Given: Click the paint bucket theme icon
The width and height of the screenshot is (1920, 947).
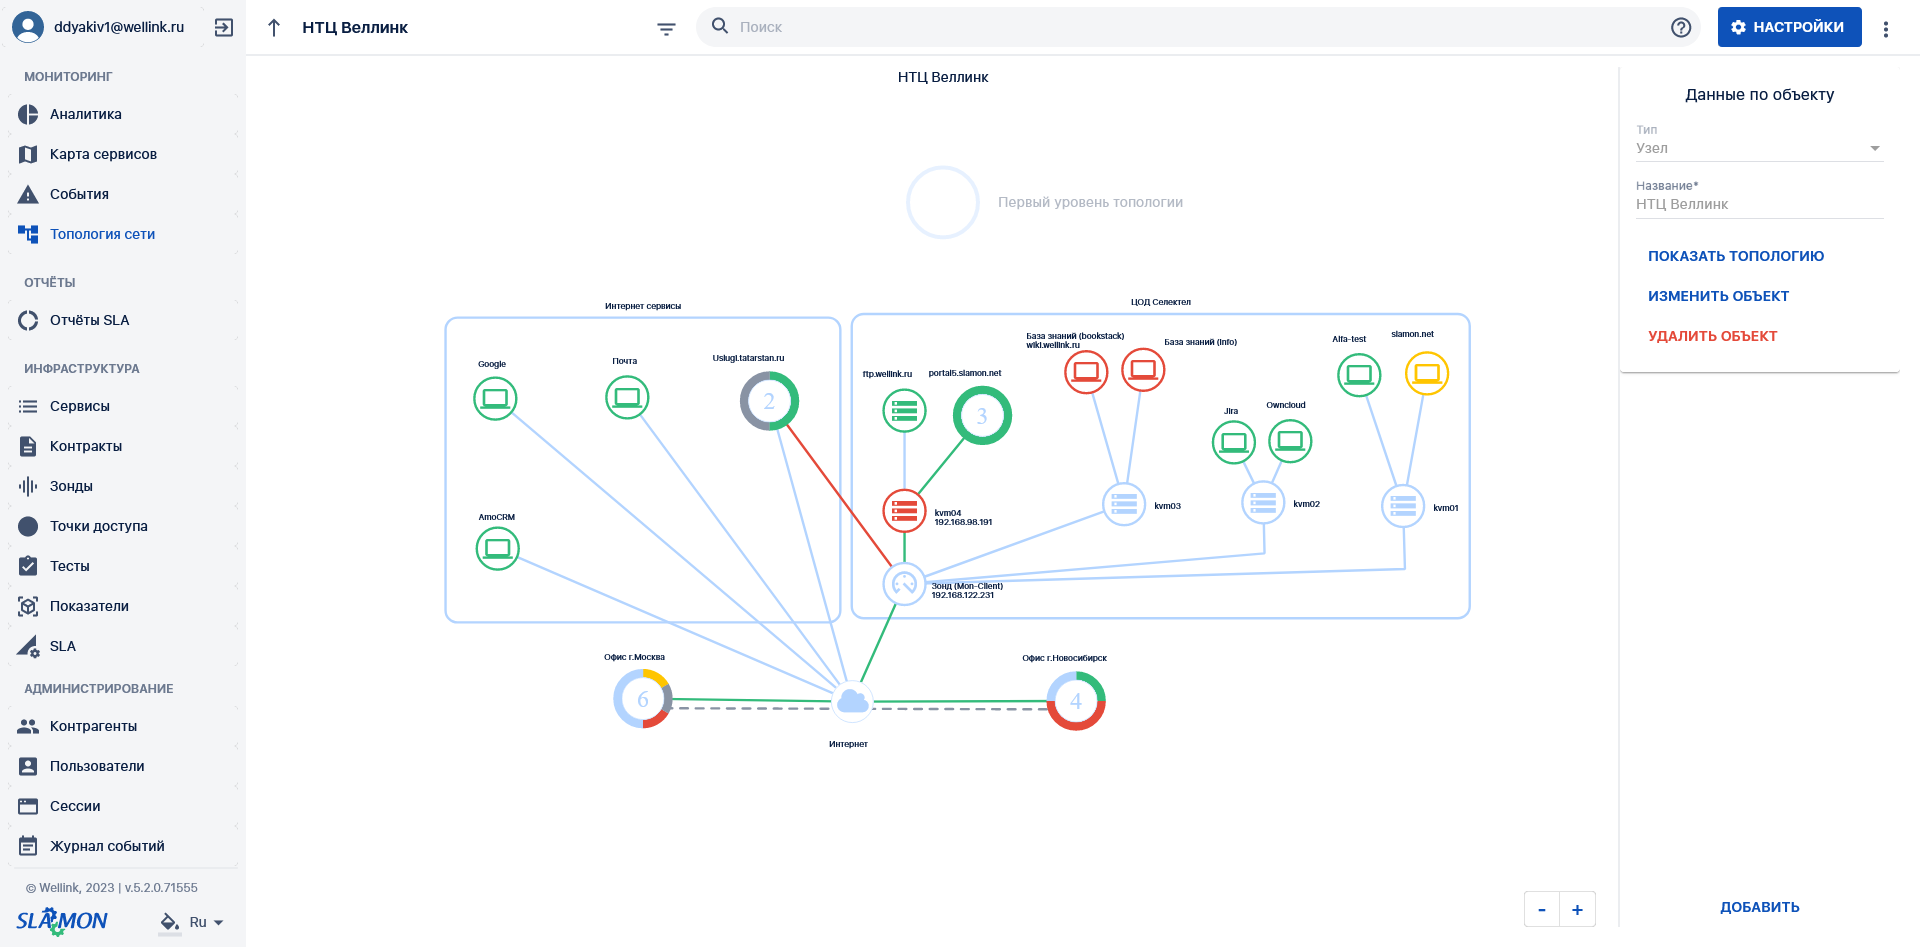Looking at the screenshot, I should pyautogui.click(x=170, y=922).
